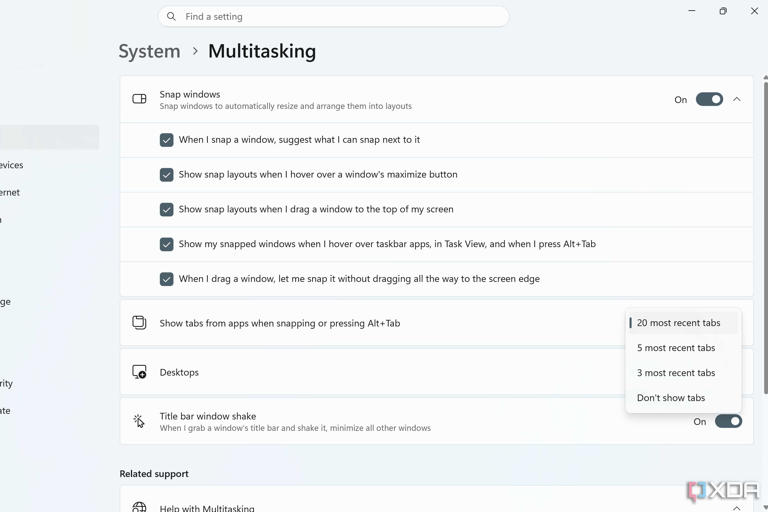The width and height of the screenshot is (768, 512).
Task: Collapse the Snap windows section chevron
Action: click(x=737, y=99)
